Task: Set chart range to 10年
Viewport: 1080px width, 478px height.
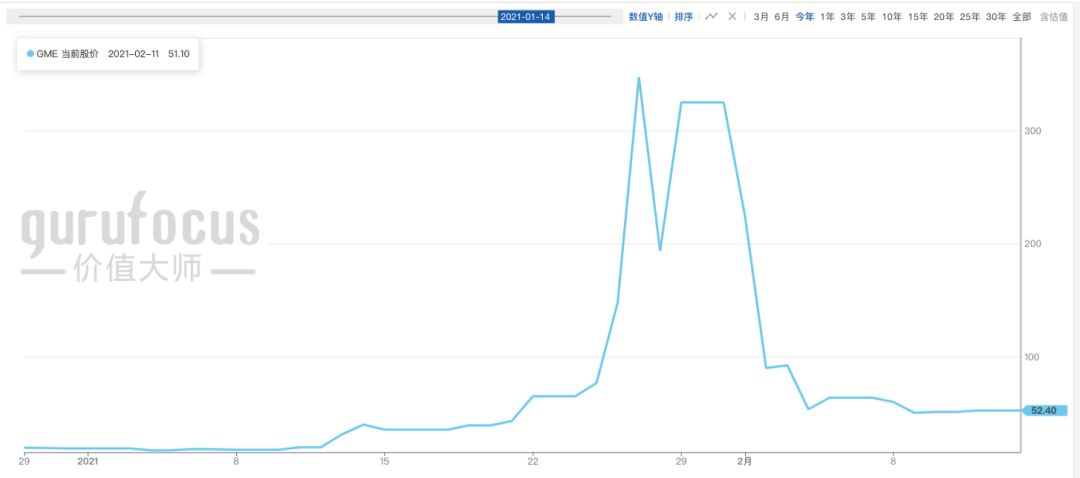Action: (x=892, y=17)
